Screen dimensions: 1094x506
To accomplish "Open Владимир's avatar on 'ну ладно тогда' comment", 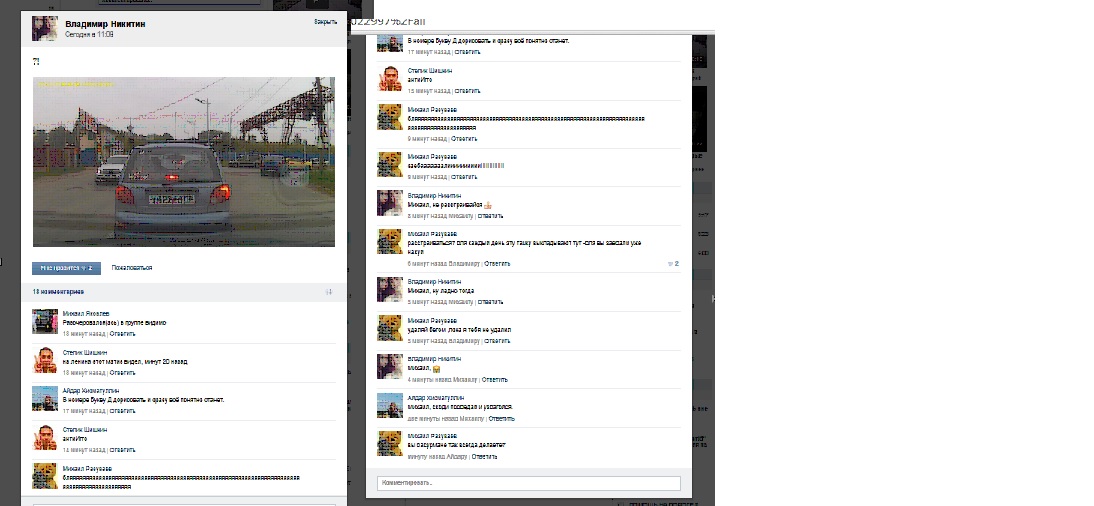I will pyautogui.click(x=390, y=289).
